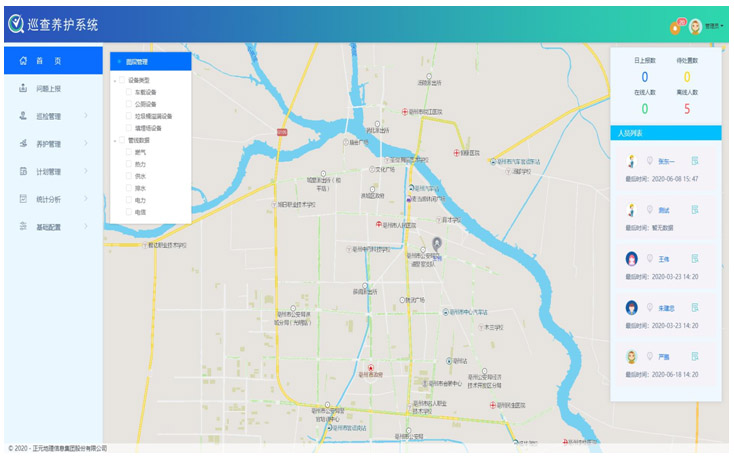Viewport: 734px width, 462px height.
Task: Click the location pin next to 张东一
Action: (x=649, y=160)
